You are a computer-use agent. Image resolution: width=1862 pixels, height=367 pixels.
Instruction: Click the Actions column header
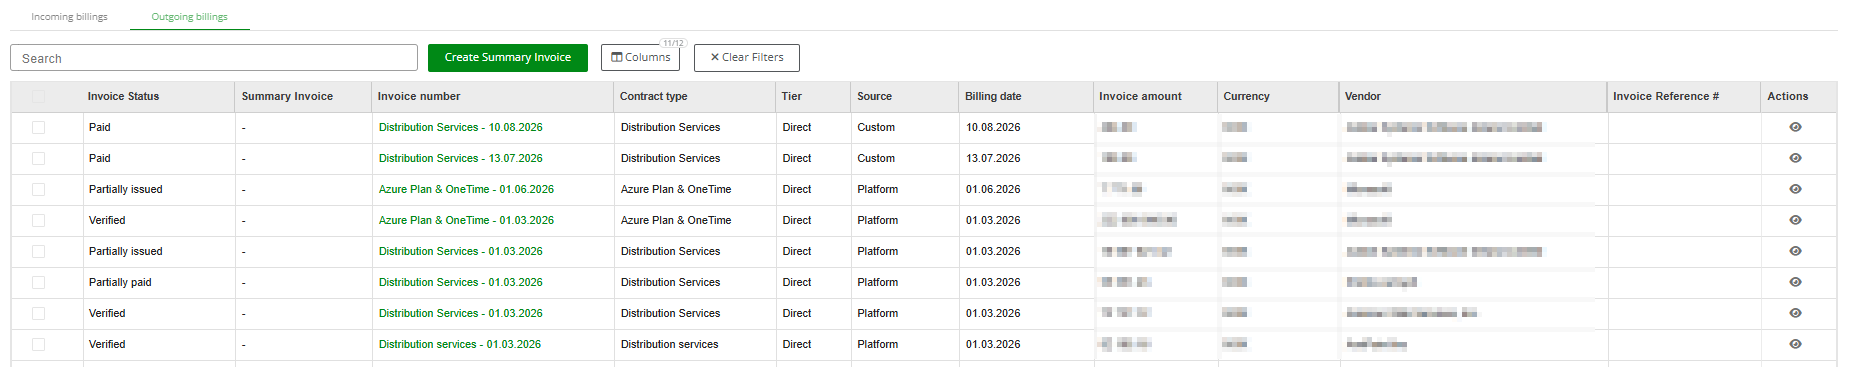1787,96
